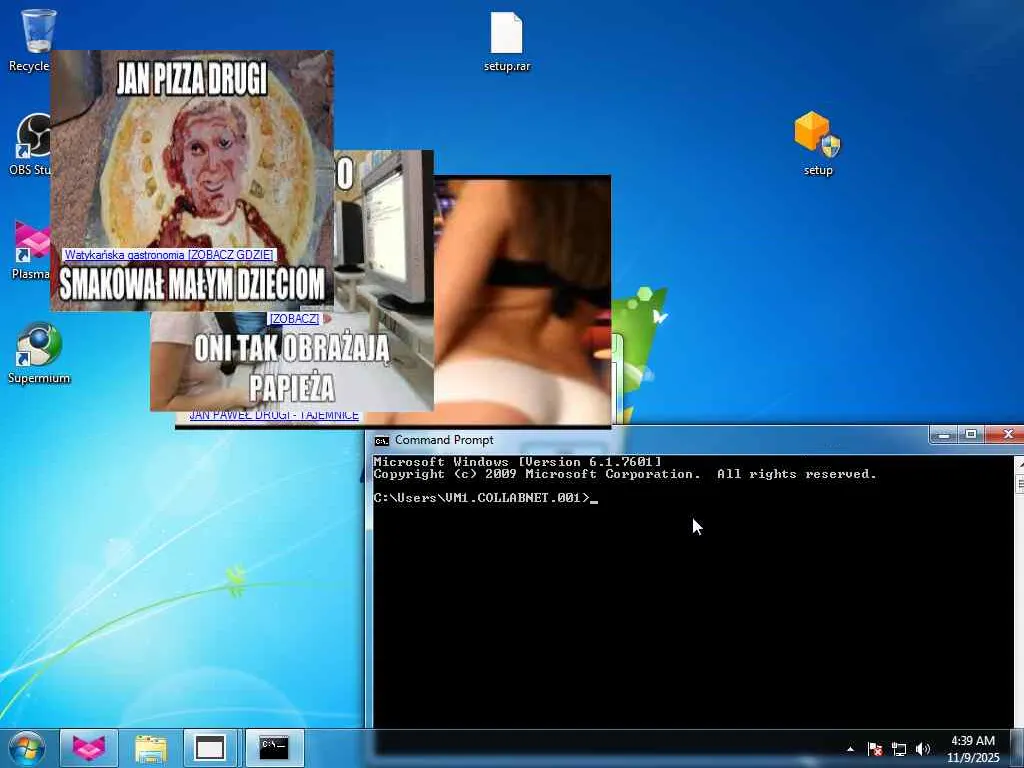Screen dimensions: 1024x768
Task: Open the clock showing 4:39 AM
Action: (973, 749)
